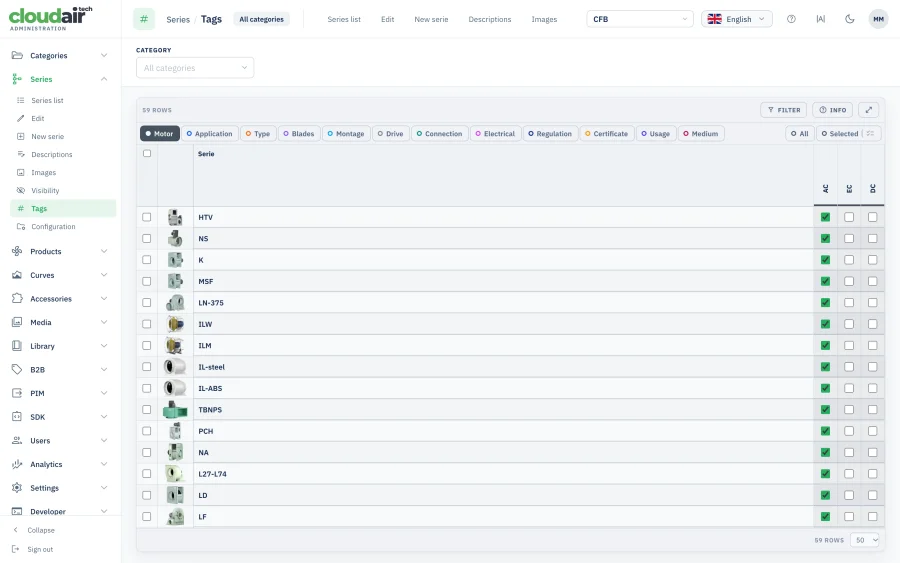Expand the Settings chevron in sidebar

[104, 487]
